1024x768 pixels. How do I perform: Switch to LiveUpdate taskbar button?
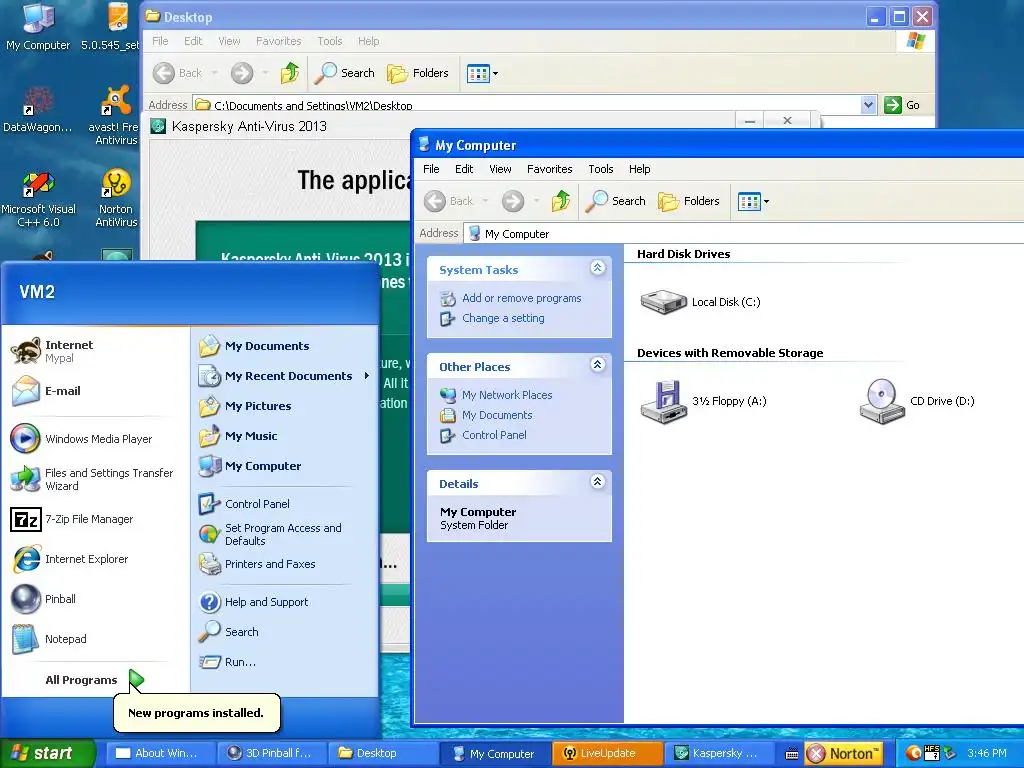click(x=607, y=754)
